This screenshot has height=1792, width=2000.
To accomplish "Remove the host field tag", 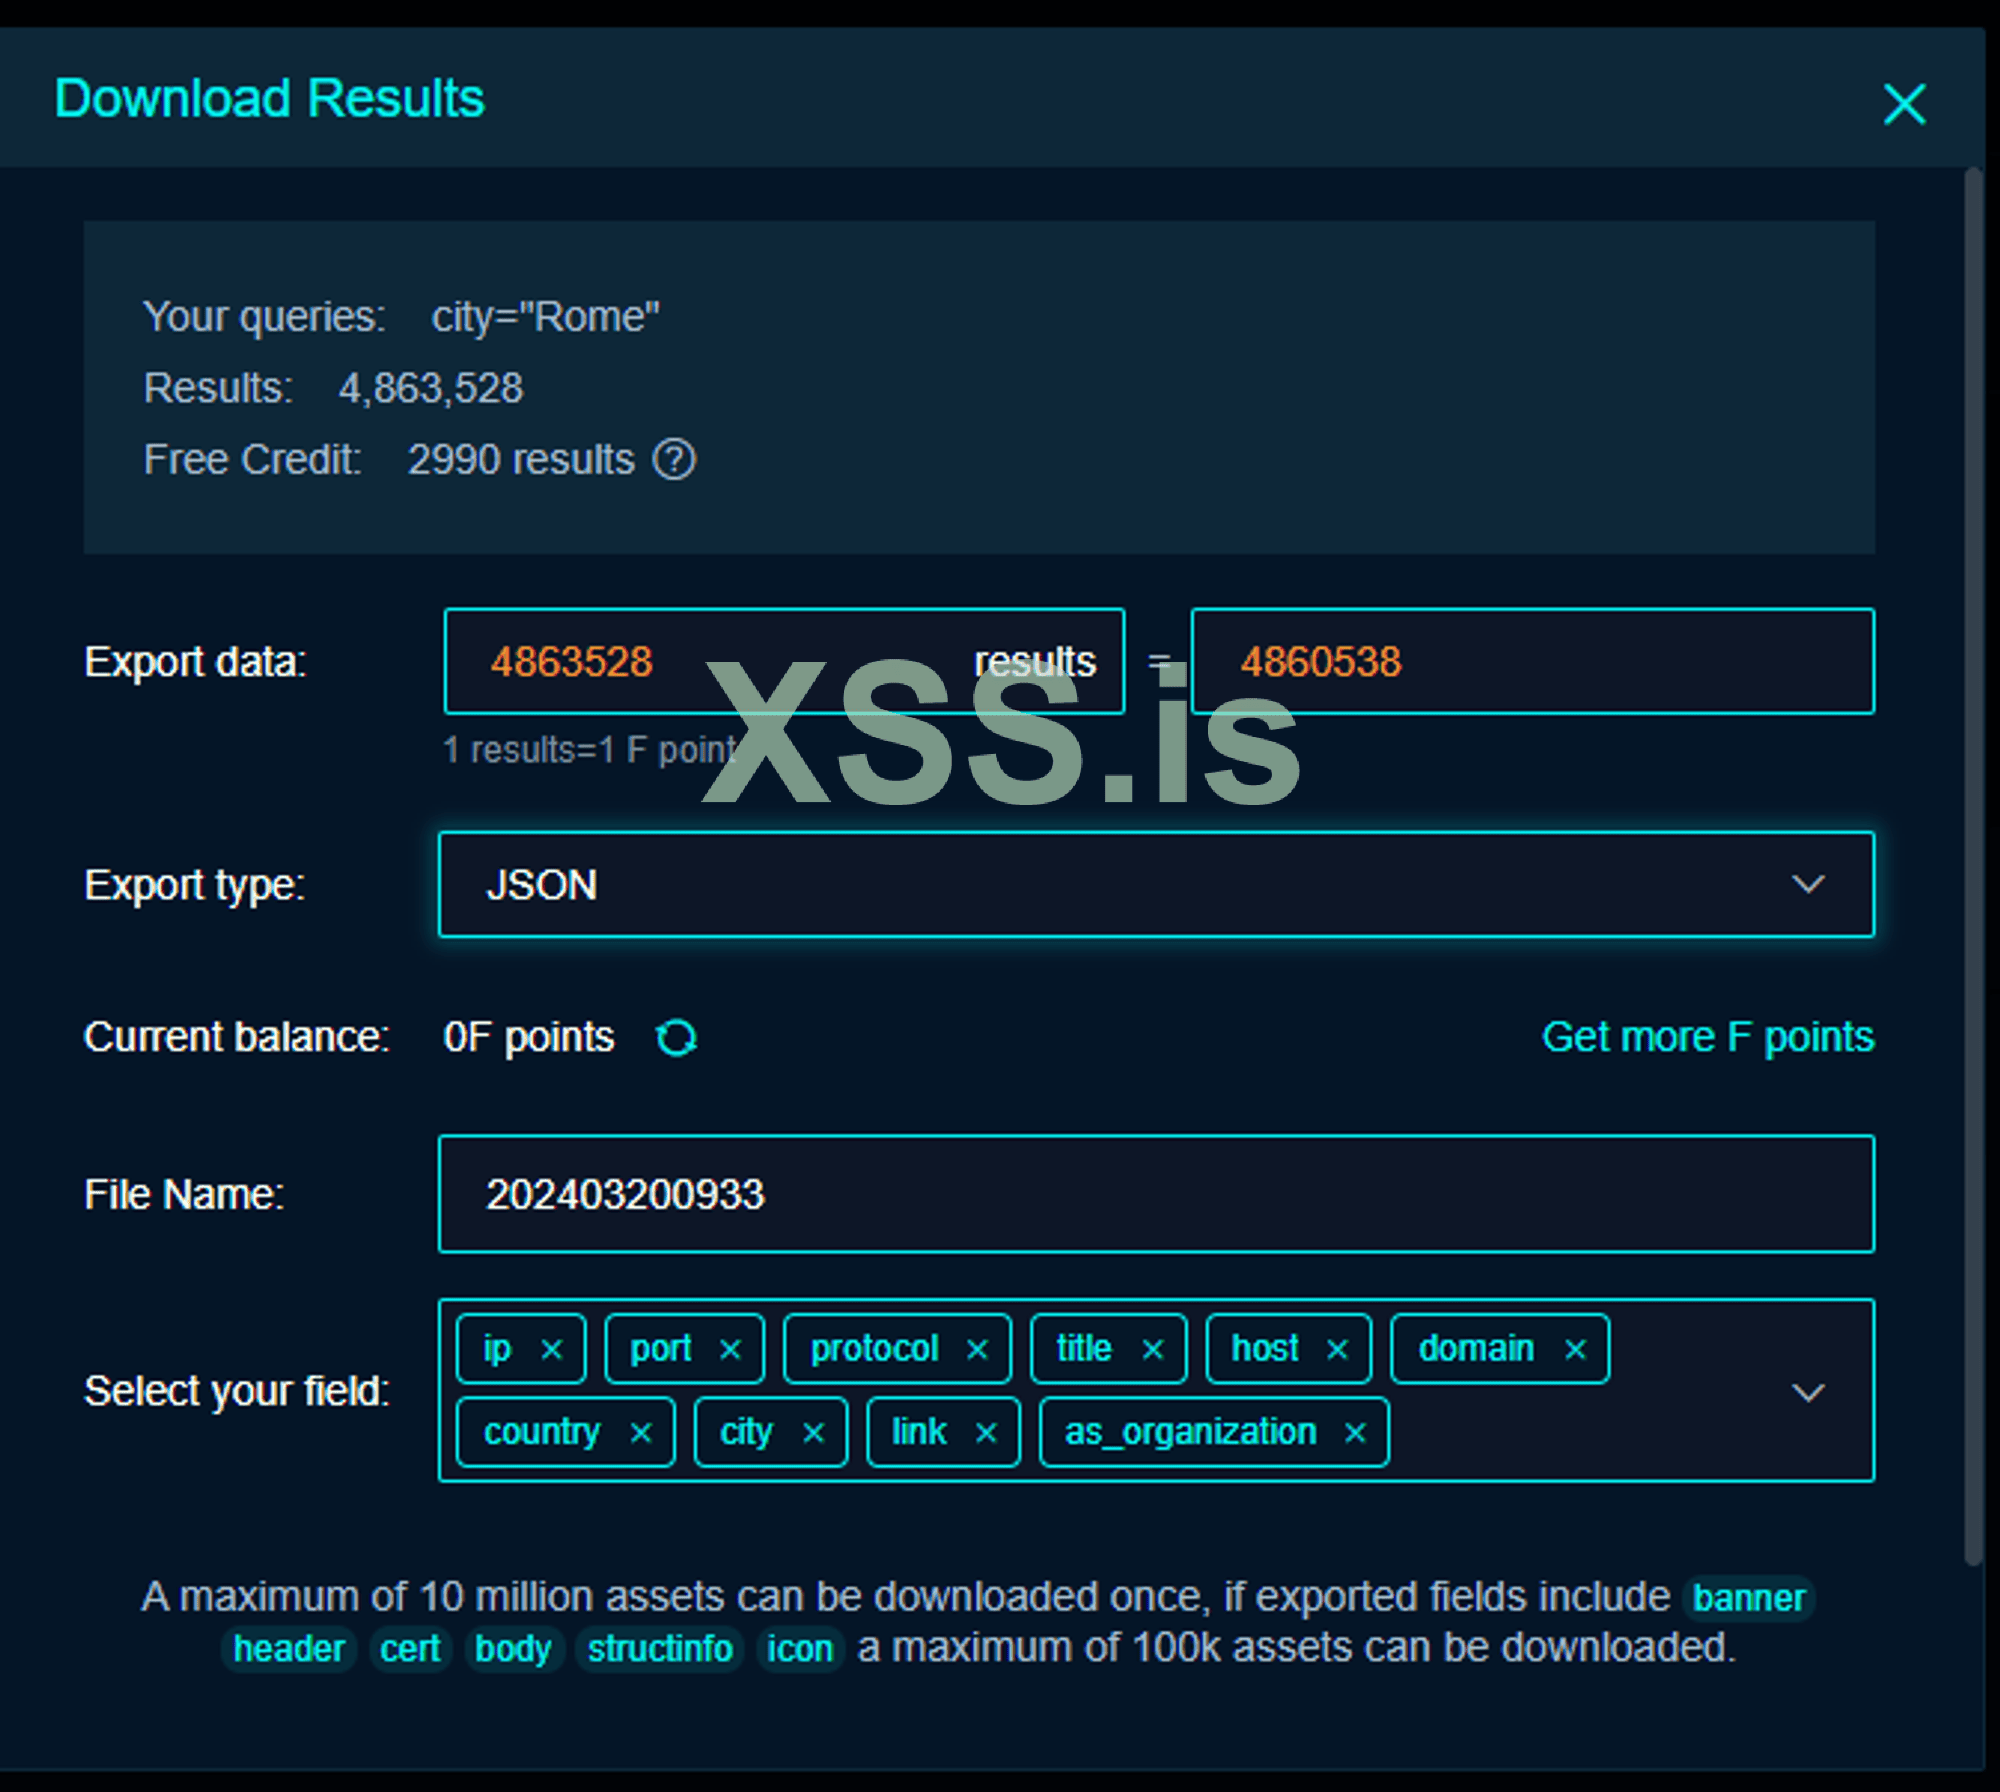I will coord(1337,1350).
